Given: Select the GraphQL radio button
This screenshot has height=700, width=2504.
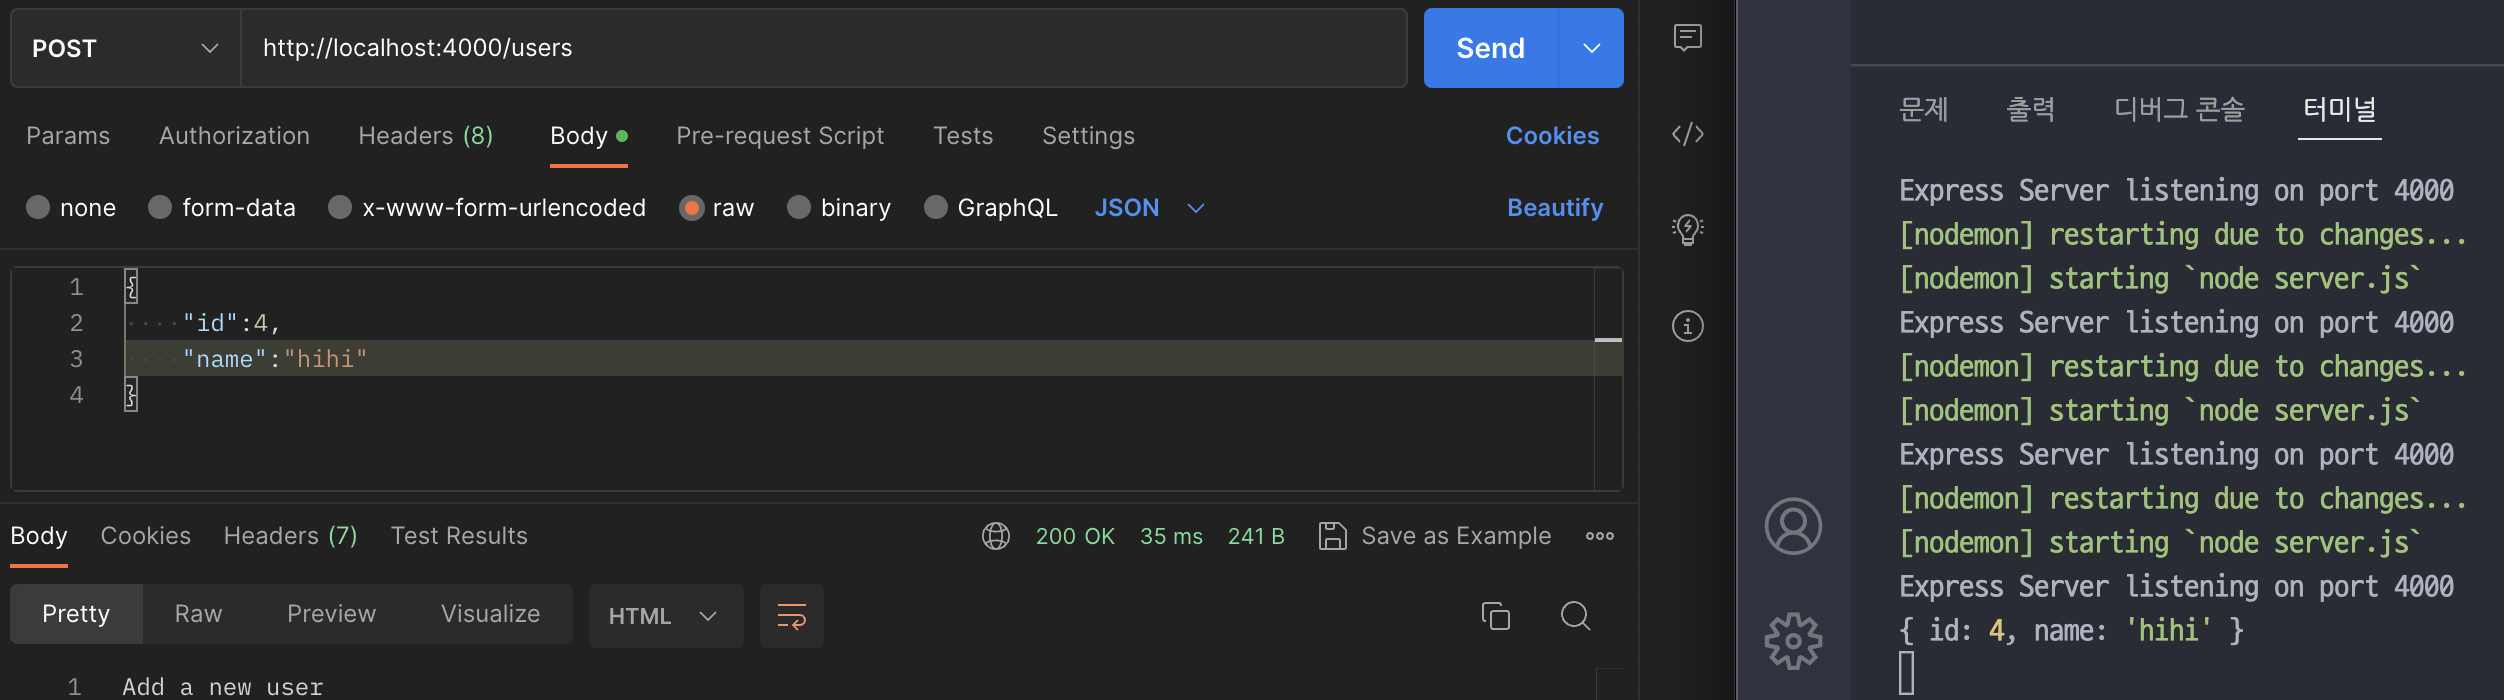Looking at the screenshot, I should click(936, 207).
